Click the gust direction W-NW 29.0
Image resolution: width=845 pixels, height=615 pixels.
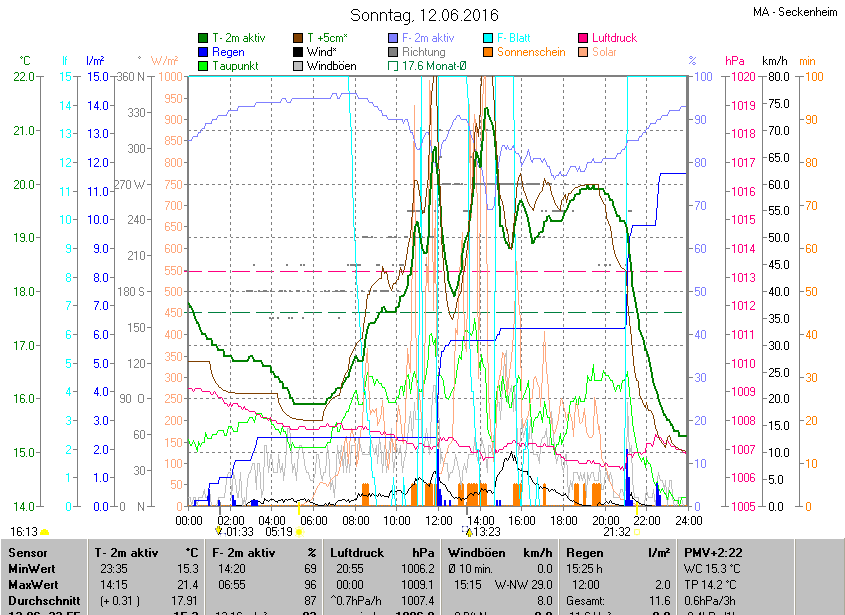coord(523,585)
